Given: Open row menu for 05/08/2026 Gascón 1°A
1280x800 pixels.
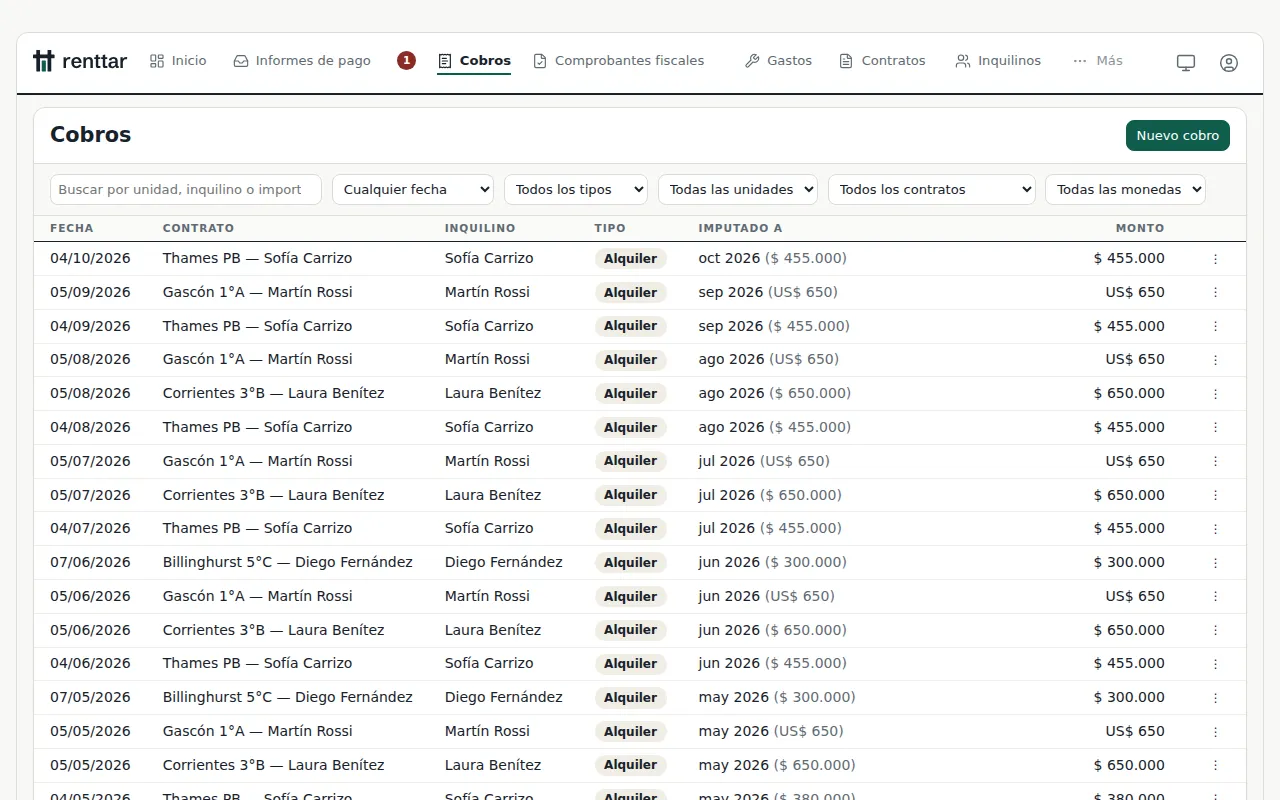Looking at the screenshot, I should pyautogui.click(x=1216, y=360).
